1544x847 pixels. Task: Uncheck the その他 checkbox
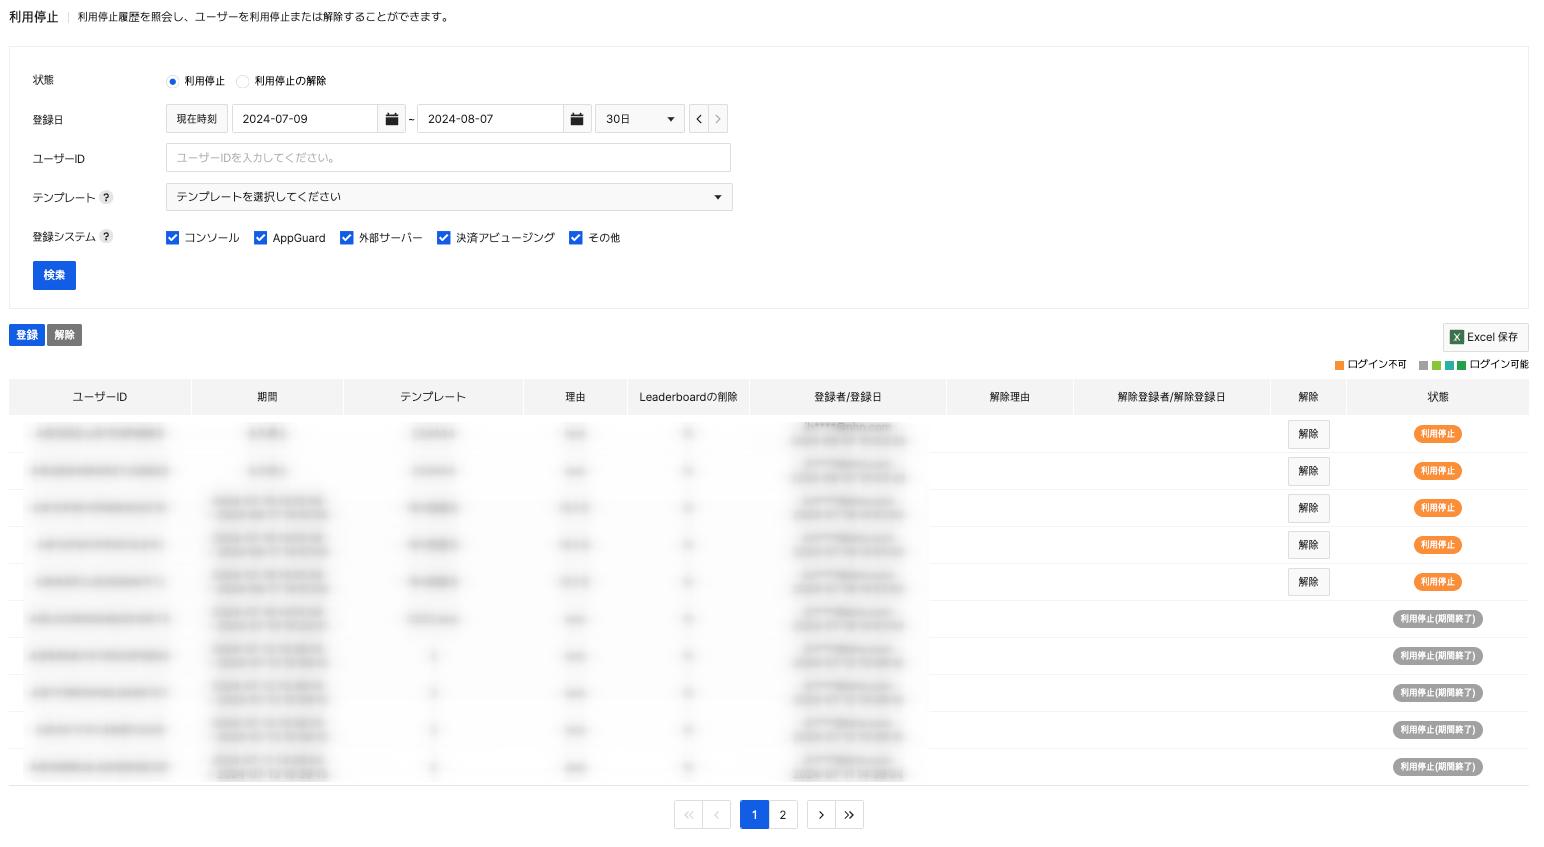575,237
